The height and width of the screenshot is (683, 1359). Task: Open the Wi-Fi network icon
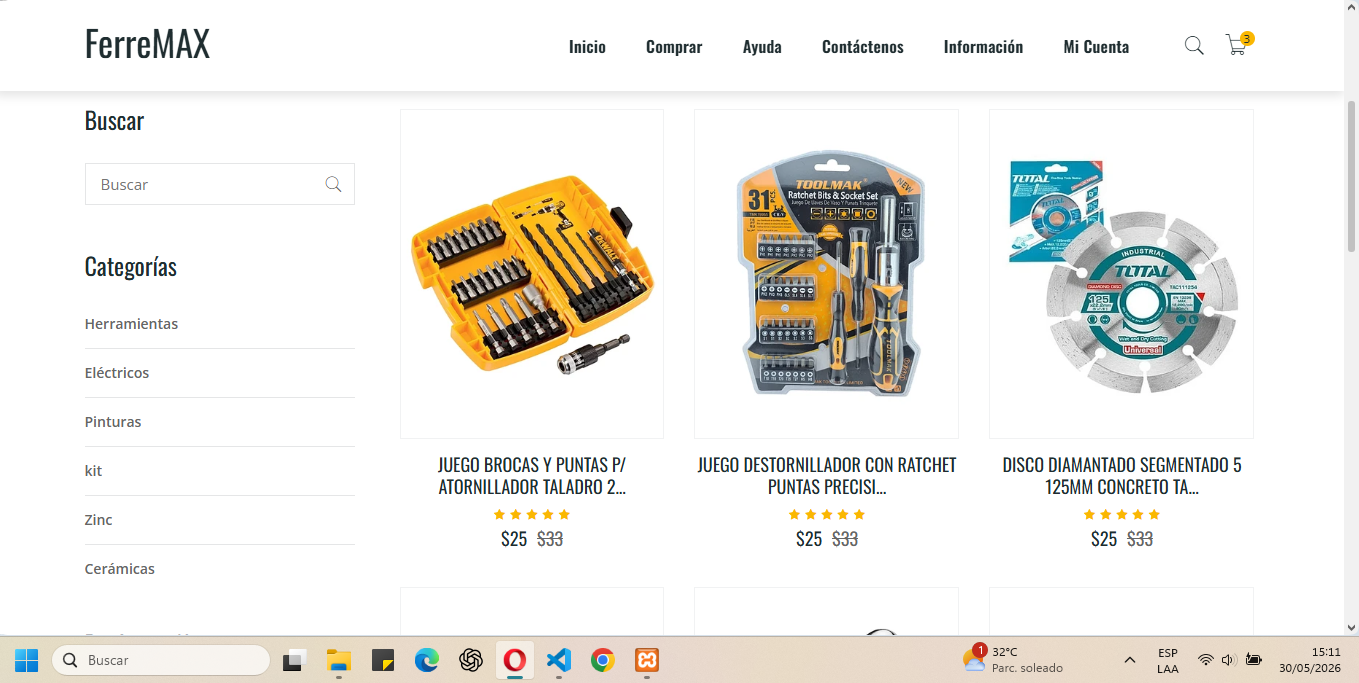click(1206, 660)
